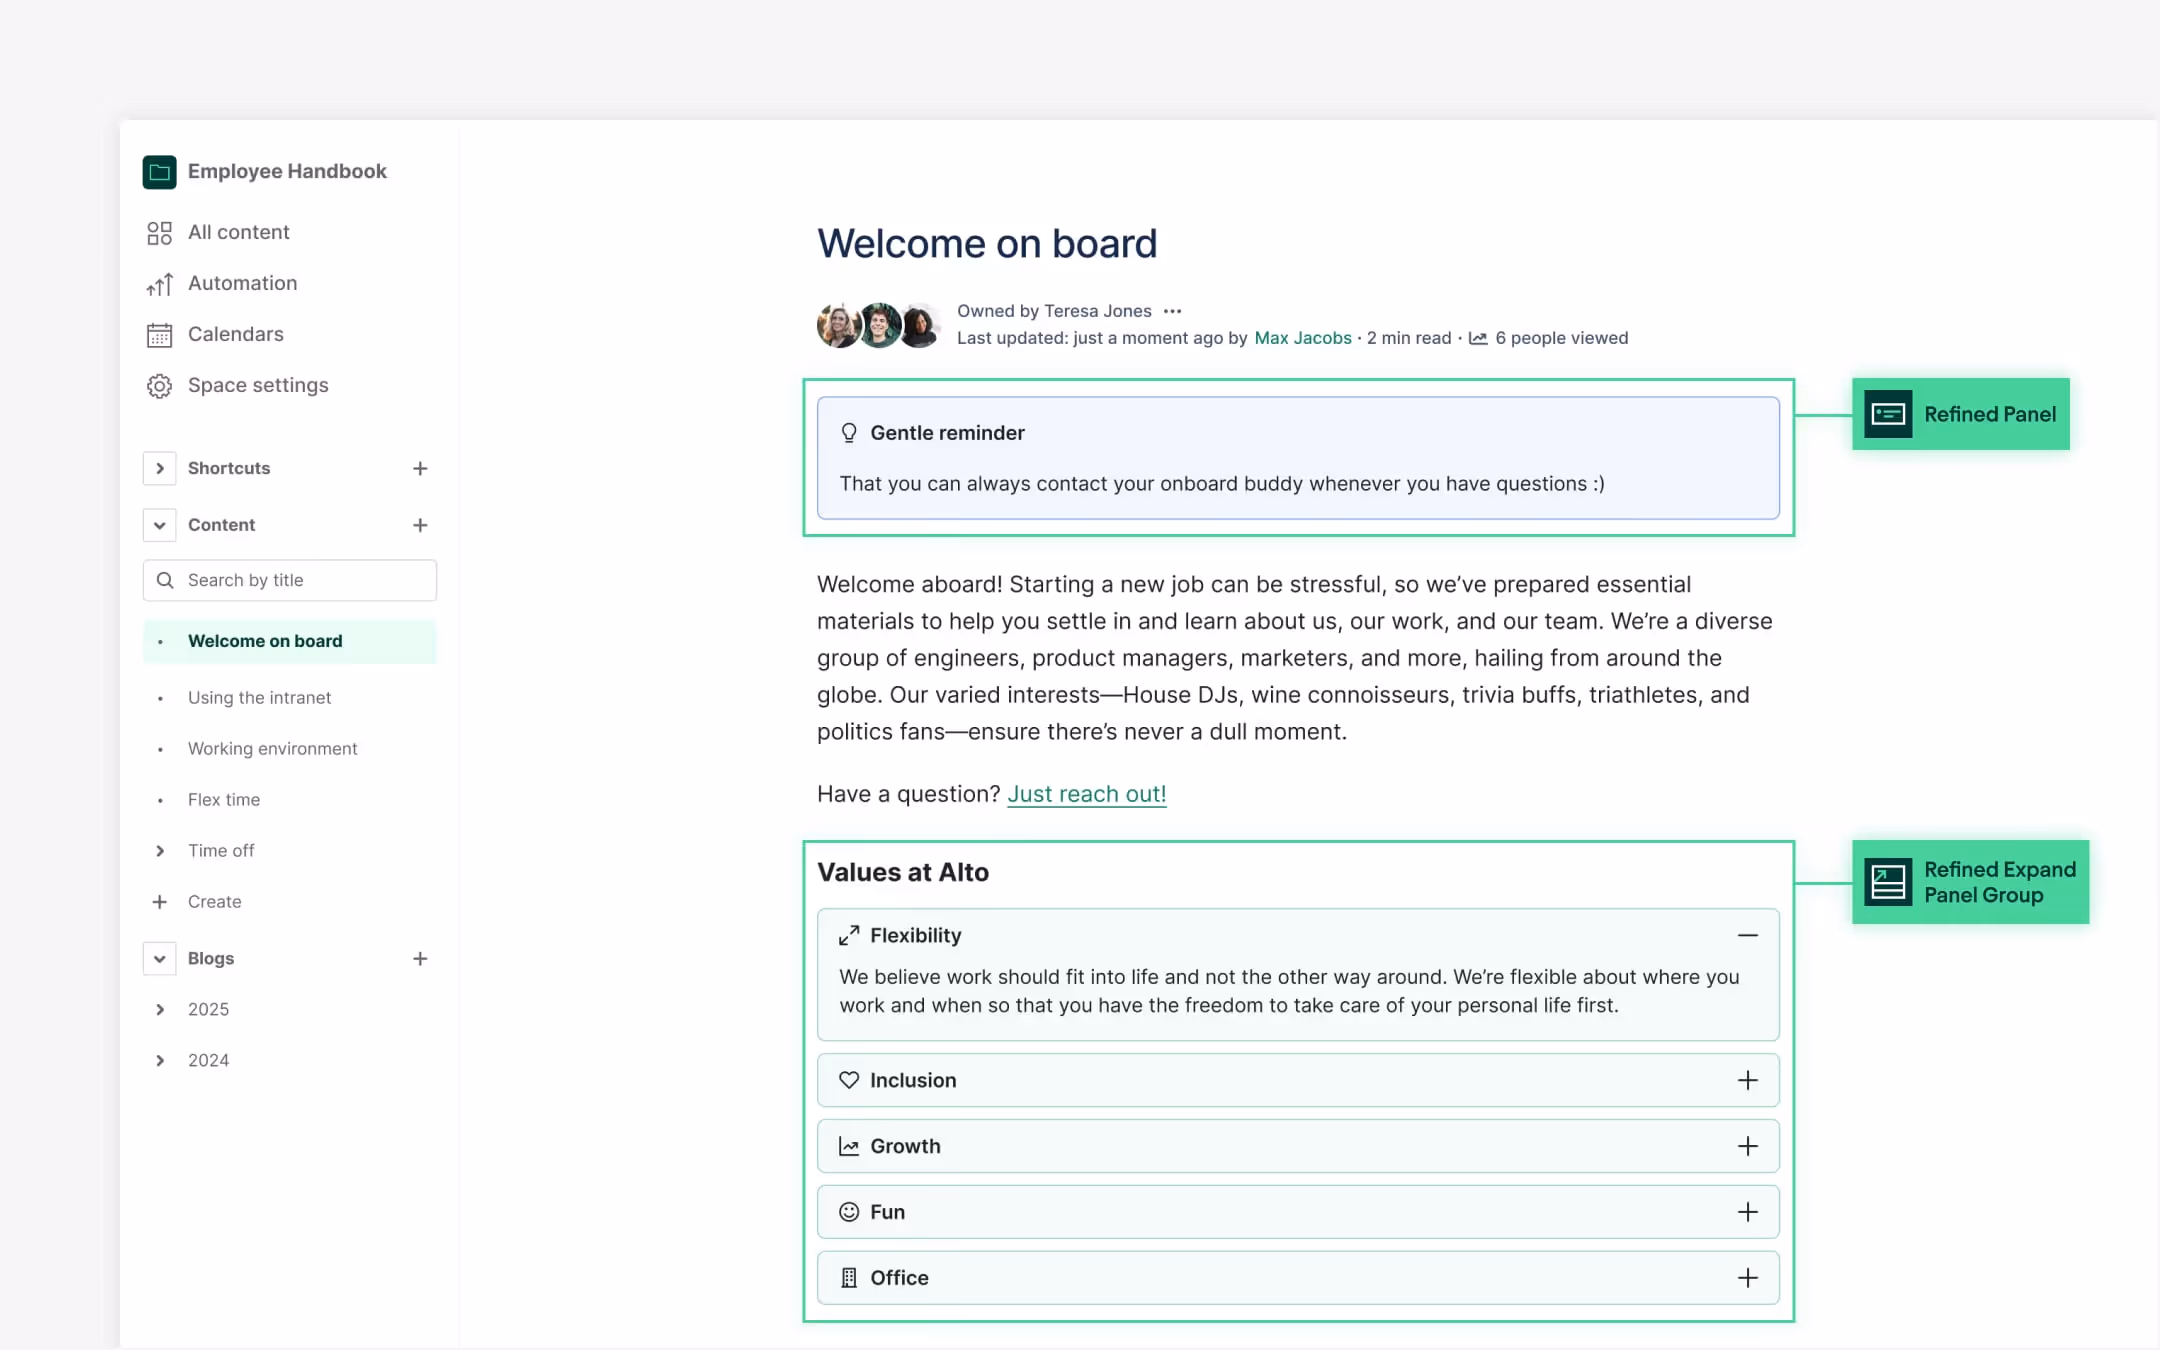This screenshot has width=2160, height=1350.
Task: Collapse the Flexibility panel
Action: click(x=1747, y=935)
